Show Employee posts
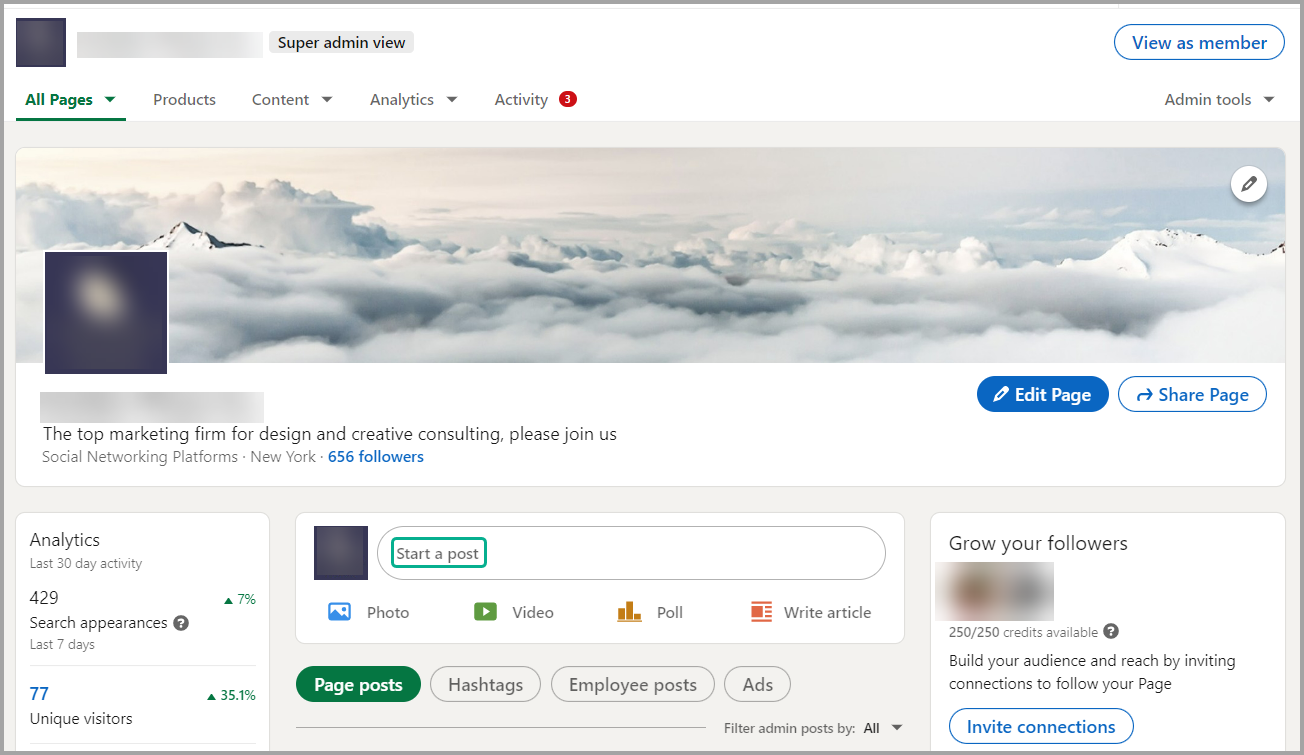 click(632, 684)
